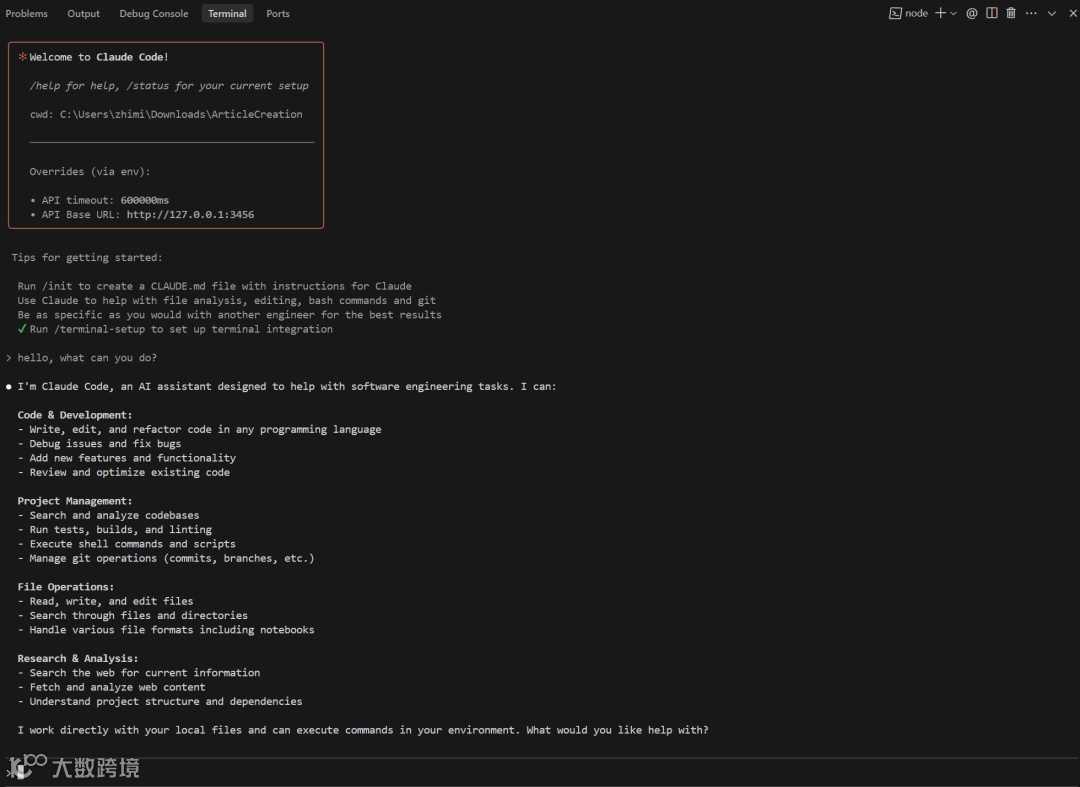1080x787 pixels.
Task: Click 'Search through files and directories' line
Action: [132, 616]
